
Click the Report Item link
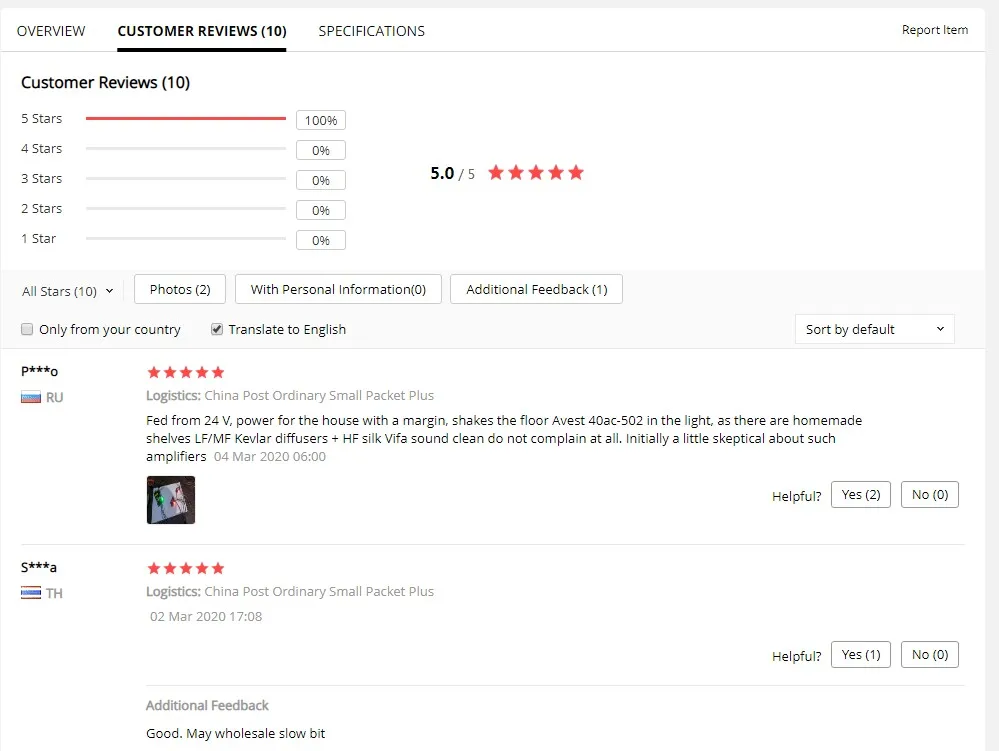(935, 30)
